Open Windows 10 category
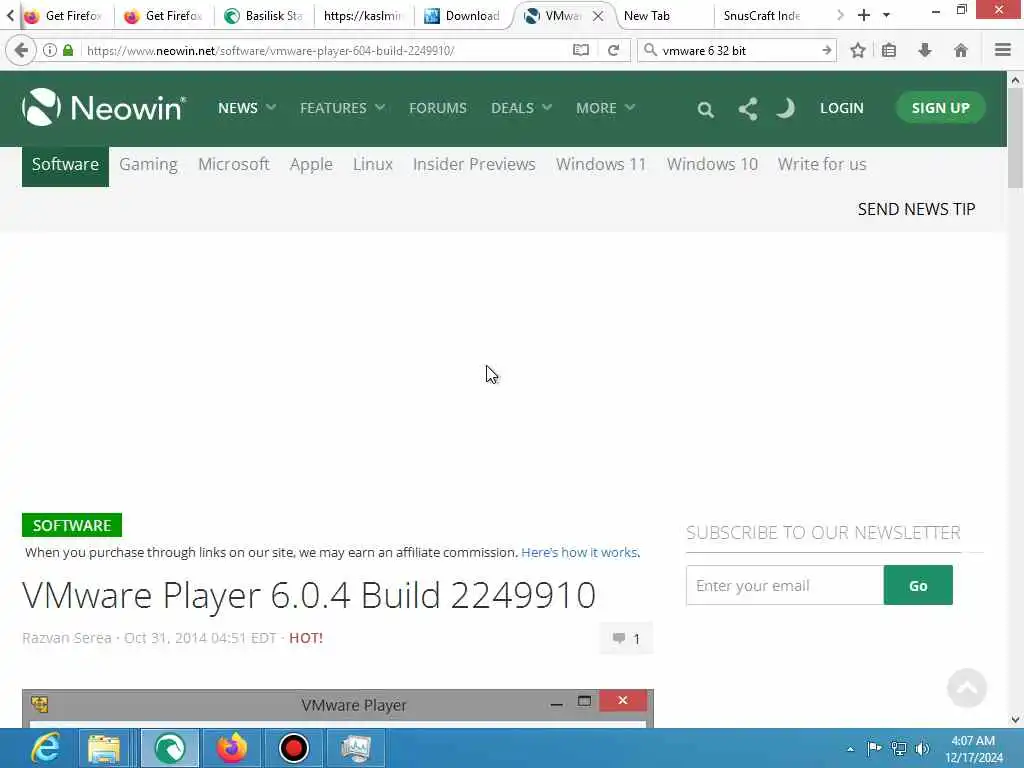 (712, 165)
